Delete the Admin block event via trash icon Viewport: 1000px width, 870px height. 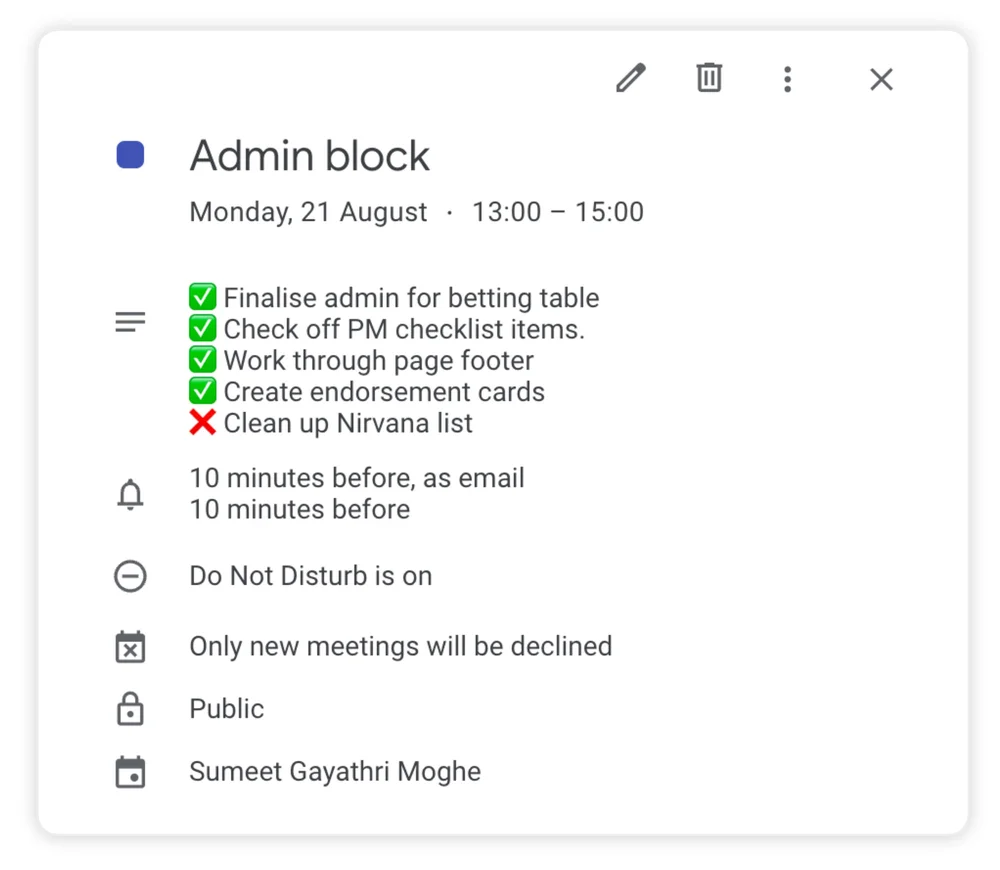709,78
